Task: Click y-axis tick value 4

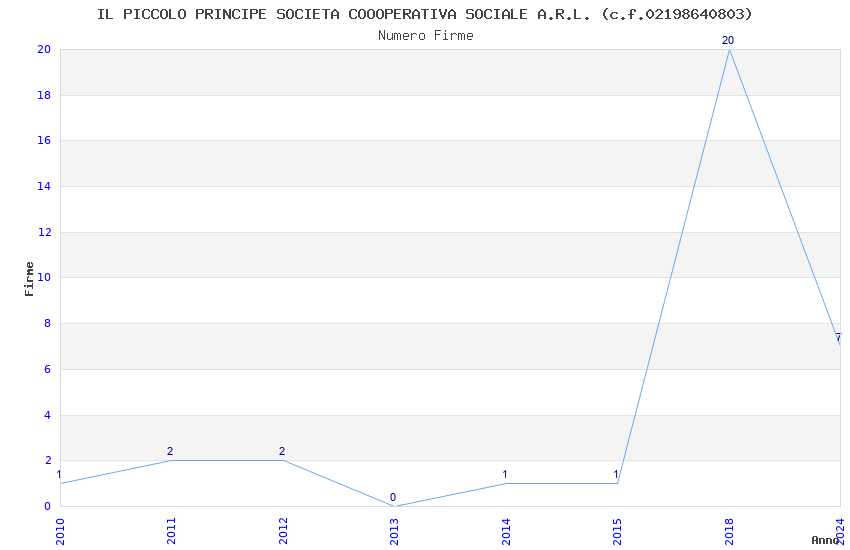Action: tap(48, 415)
